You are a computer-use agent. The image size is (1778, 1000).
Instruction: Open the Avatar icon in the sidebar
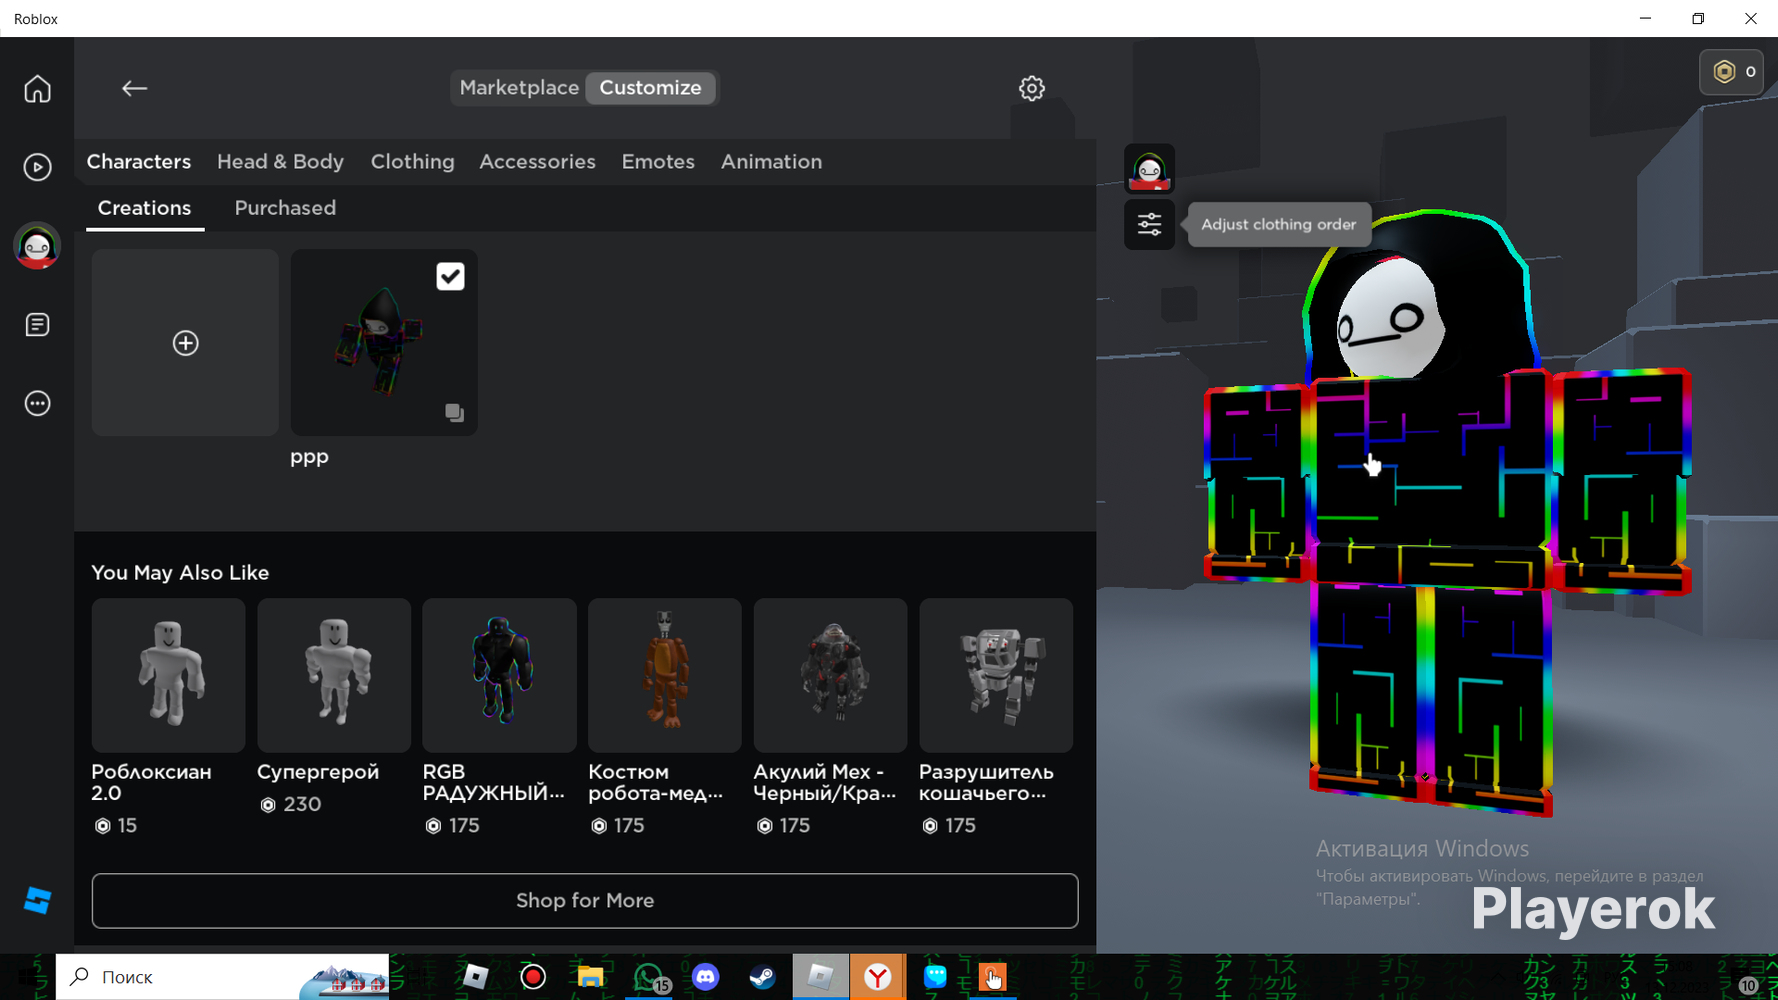point(37,246)
